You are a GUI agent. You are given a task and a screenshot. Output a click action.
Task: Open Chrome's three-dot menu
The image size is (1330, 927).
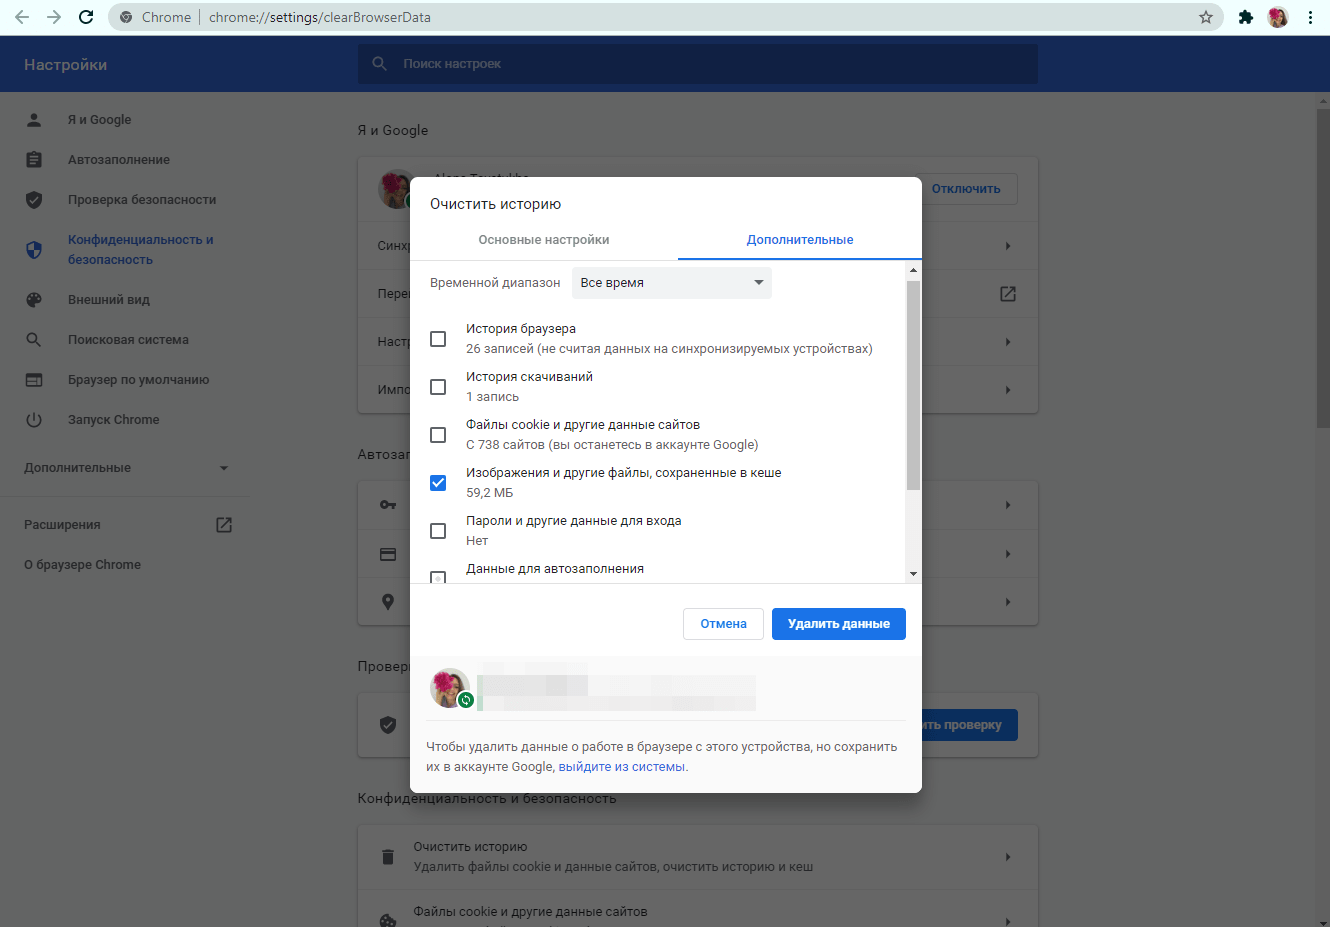click(x=1310, y=17)
